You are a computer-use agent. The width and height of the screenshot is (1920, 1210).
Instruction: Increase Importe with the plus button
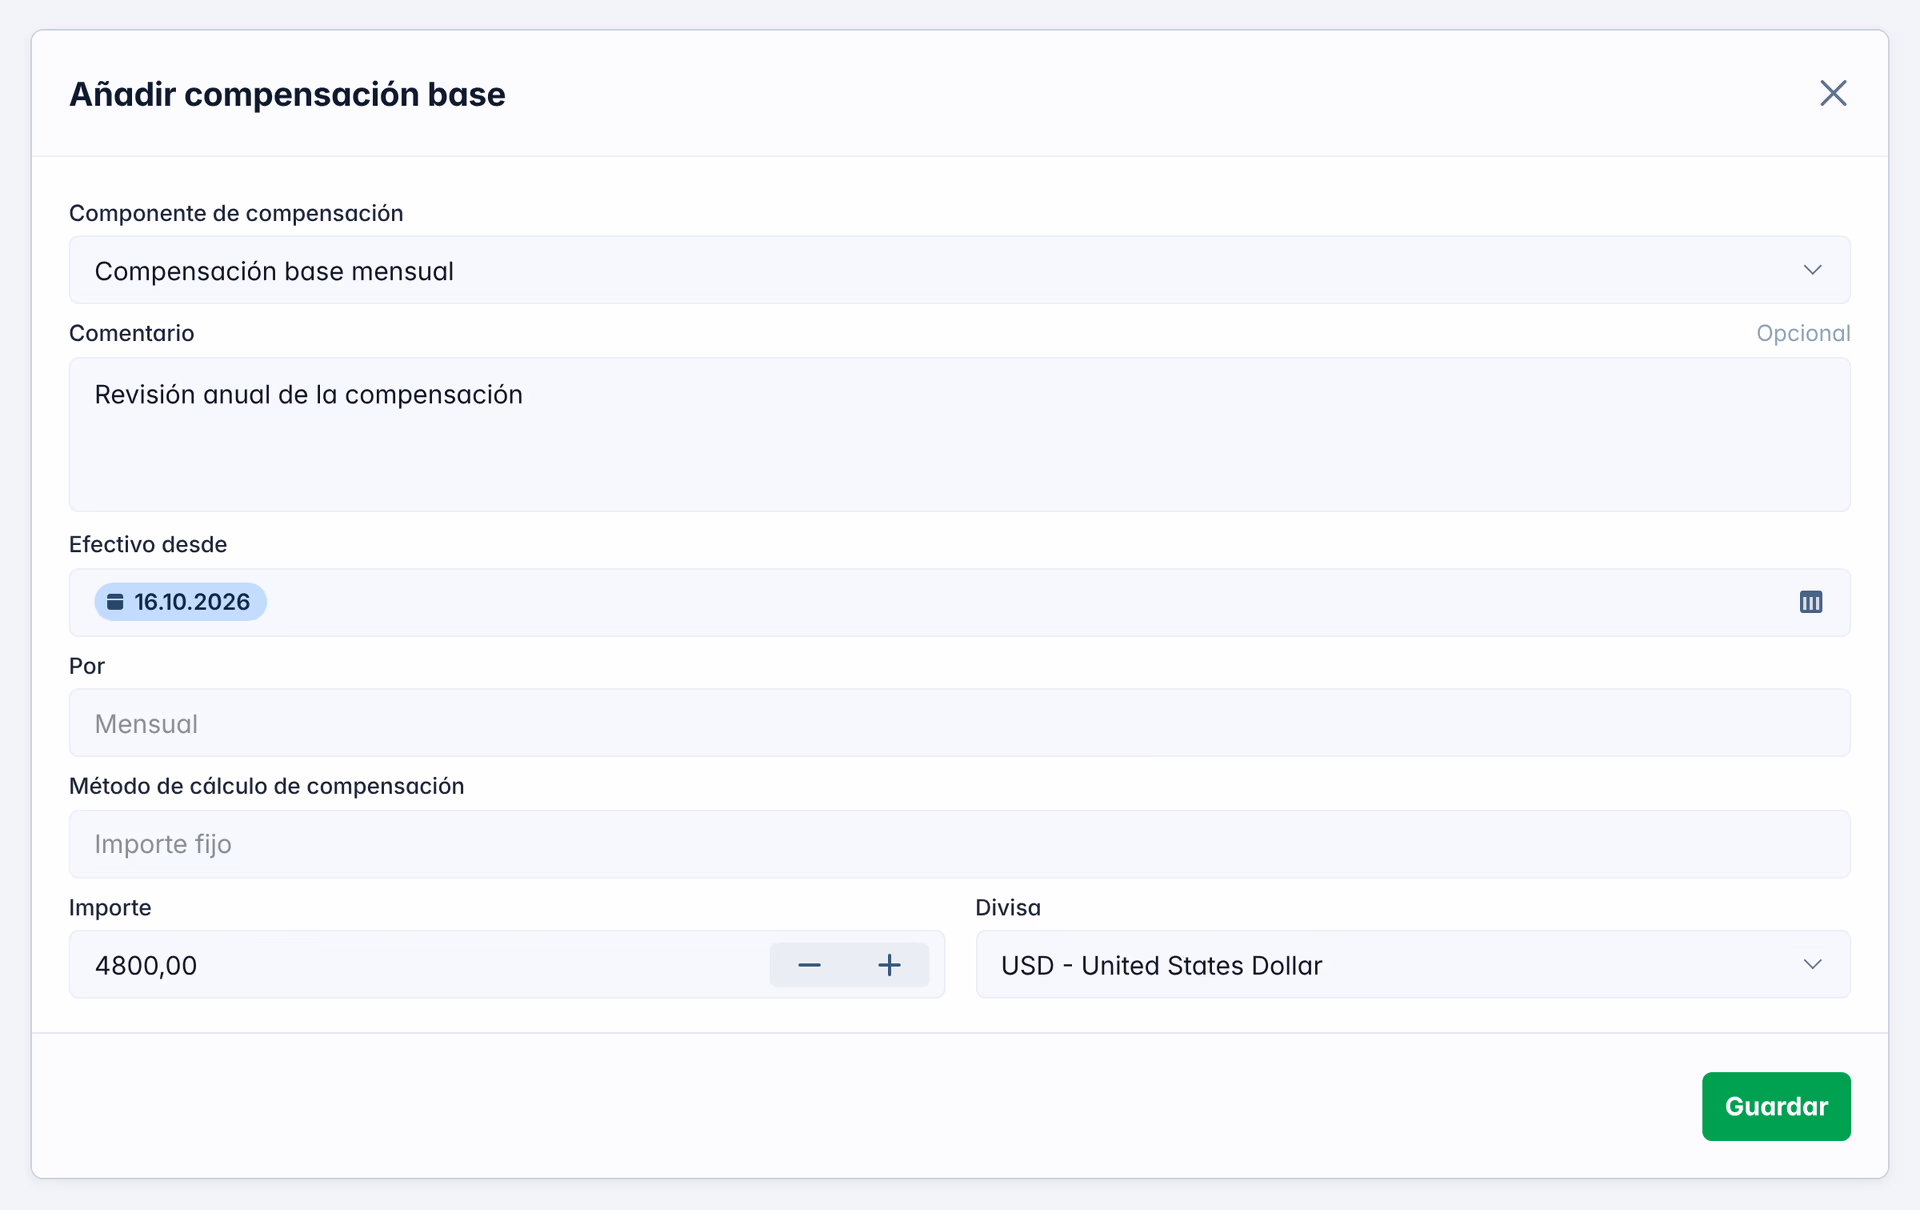[x=889, y=965]
